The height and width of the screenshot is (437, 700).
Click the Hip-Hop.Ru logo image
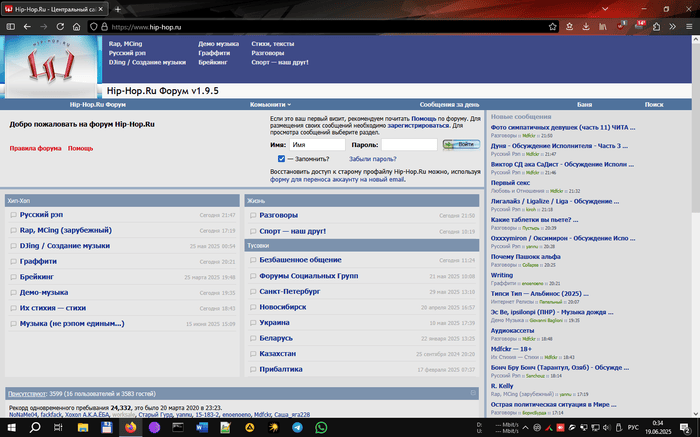tap(48, 67)
